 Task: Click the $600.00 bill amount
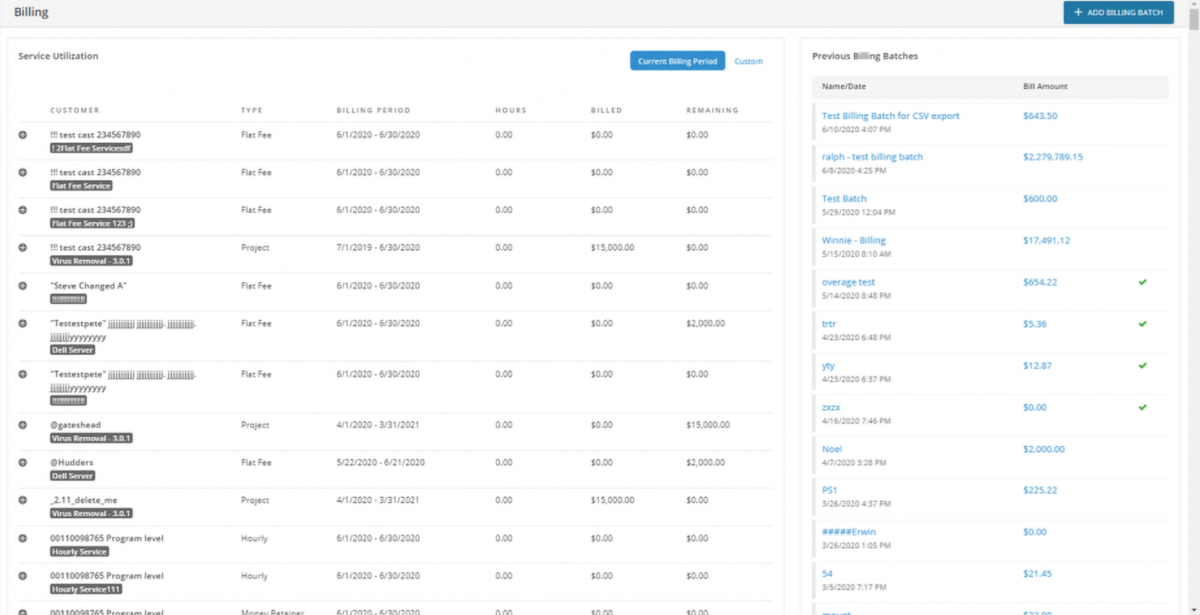(1040, 199)
